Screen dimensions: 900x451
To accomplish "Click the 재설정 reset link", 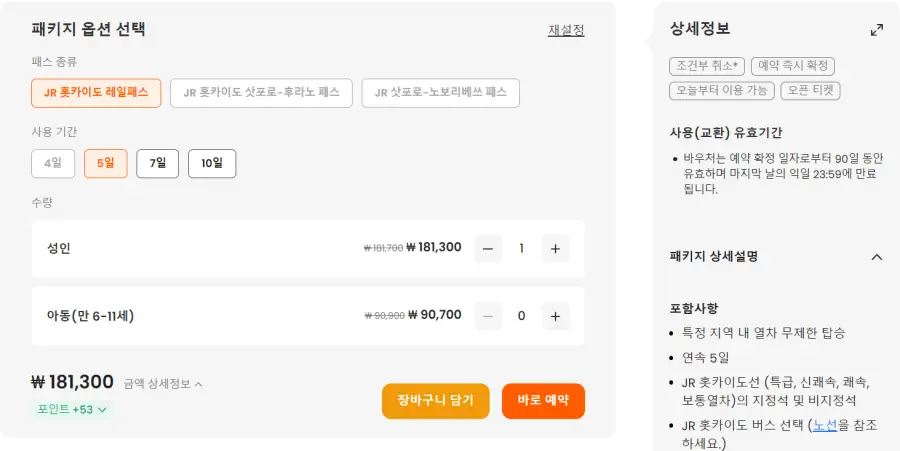I will click(x=566, y=30).
